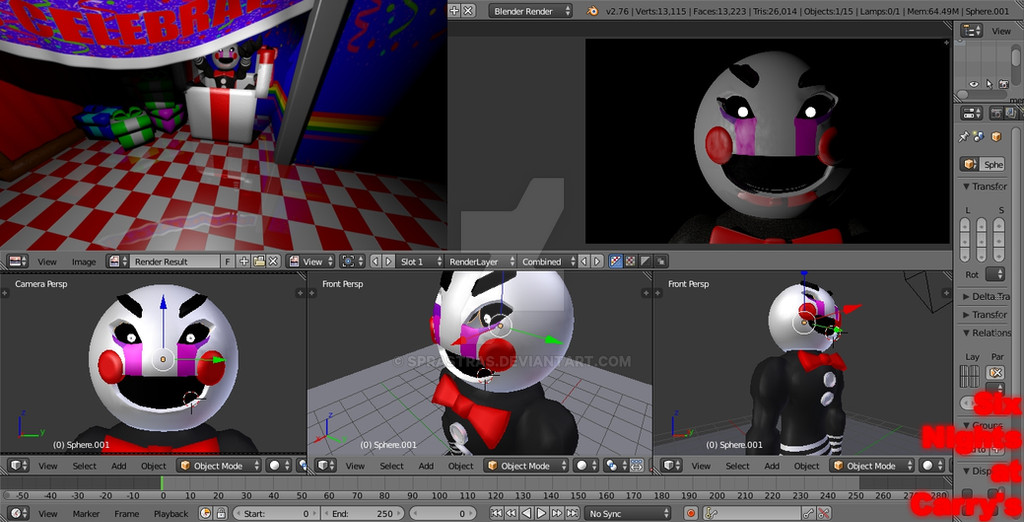The image size is (1024, 522).
Task: Toggle auto keyframe record button
Action: pos(691,514)
